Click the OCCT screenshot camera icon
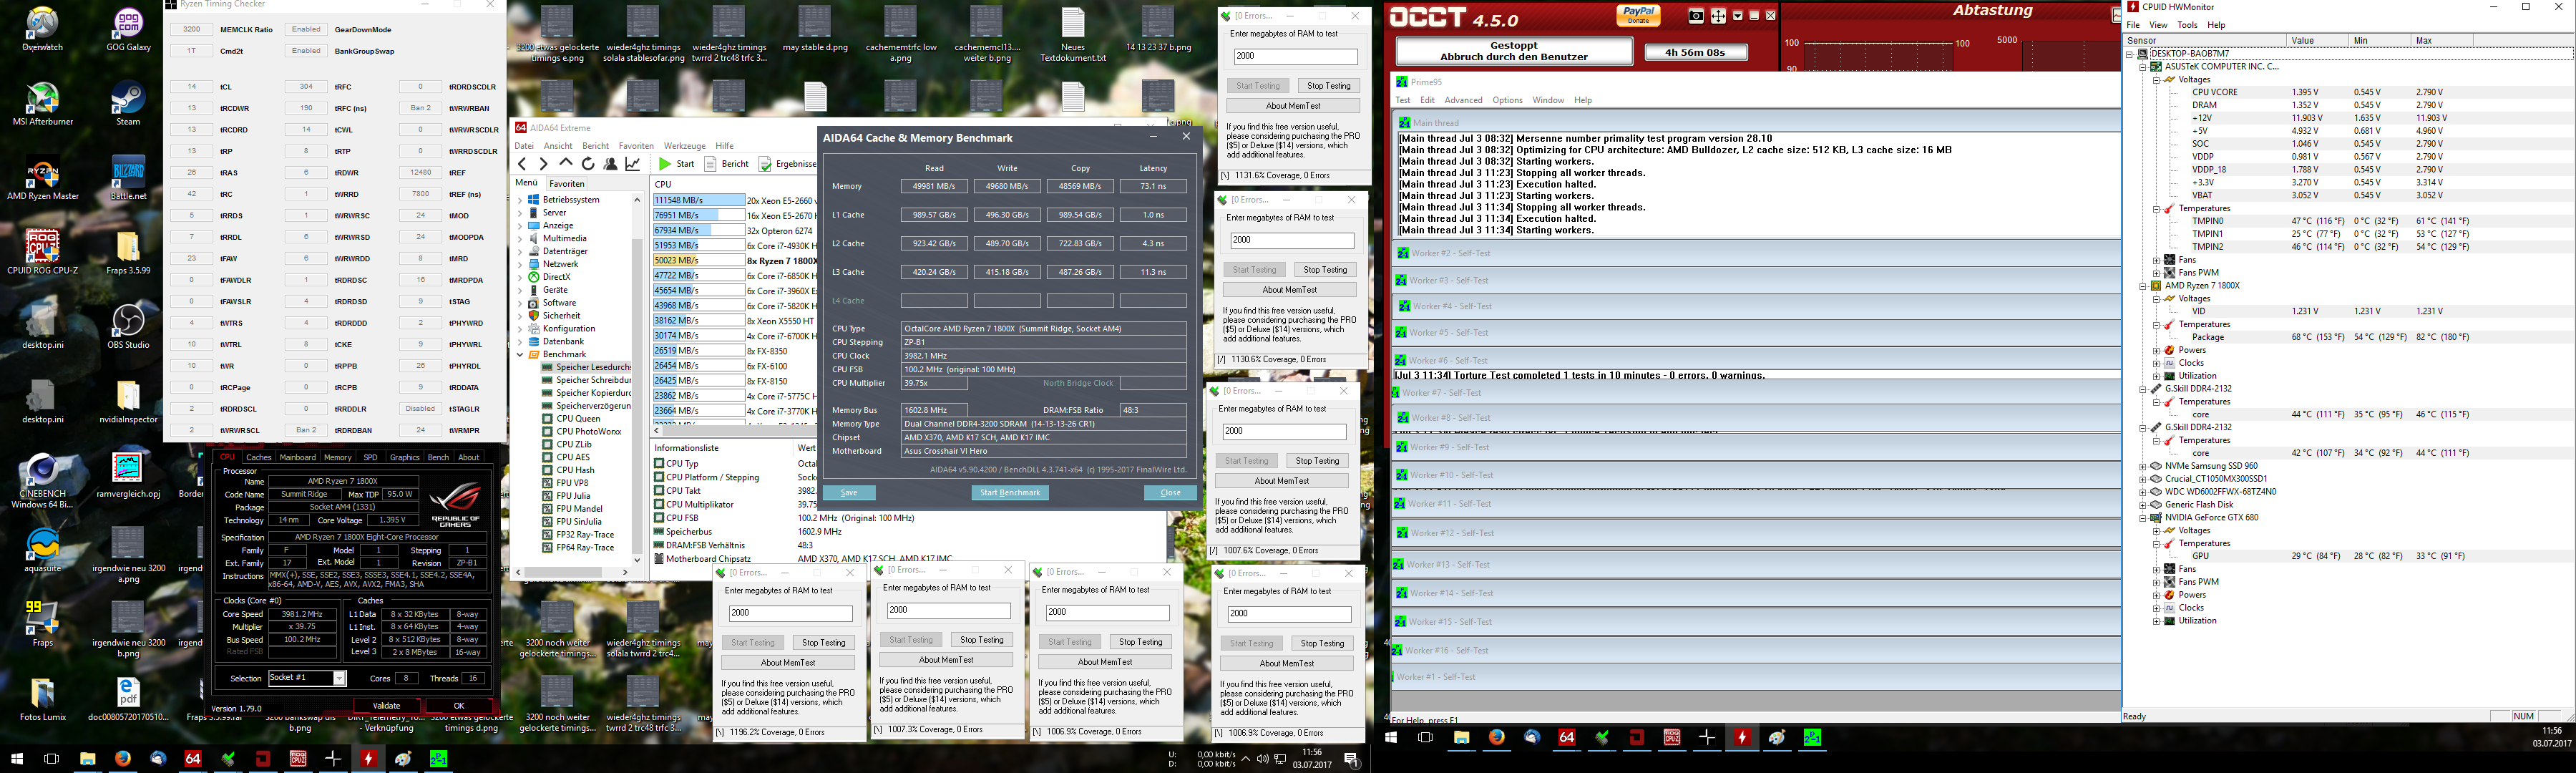This screenshot has width=2576, height=773. click(x=1696, y=16)
